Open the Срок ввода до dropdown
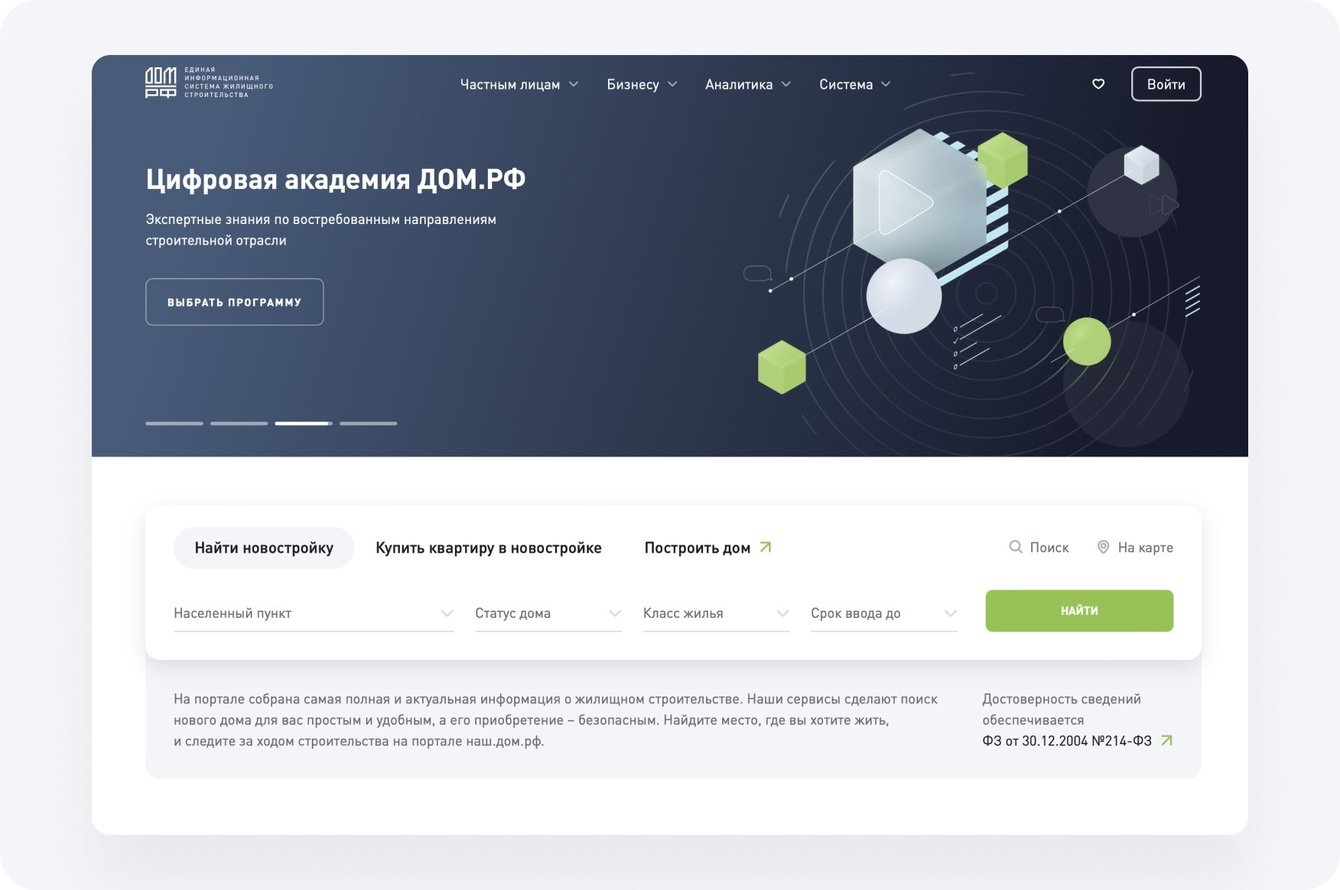The image size is (1340, 890). coord(884,614)
